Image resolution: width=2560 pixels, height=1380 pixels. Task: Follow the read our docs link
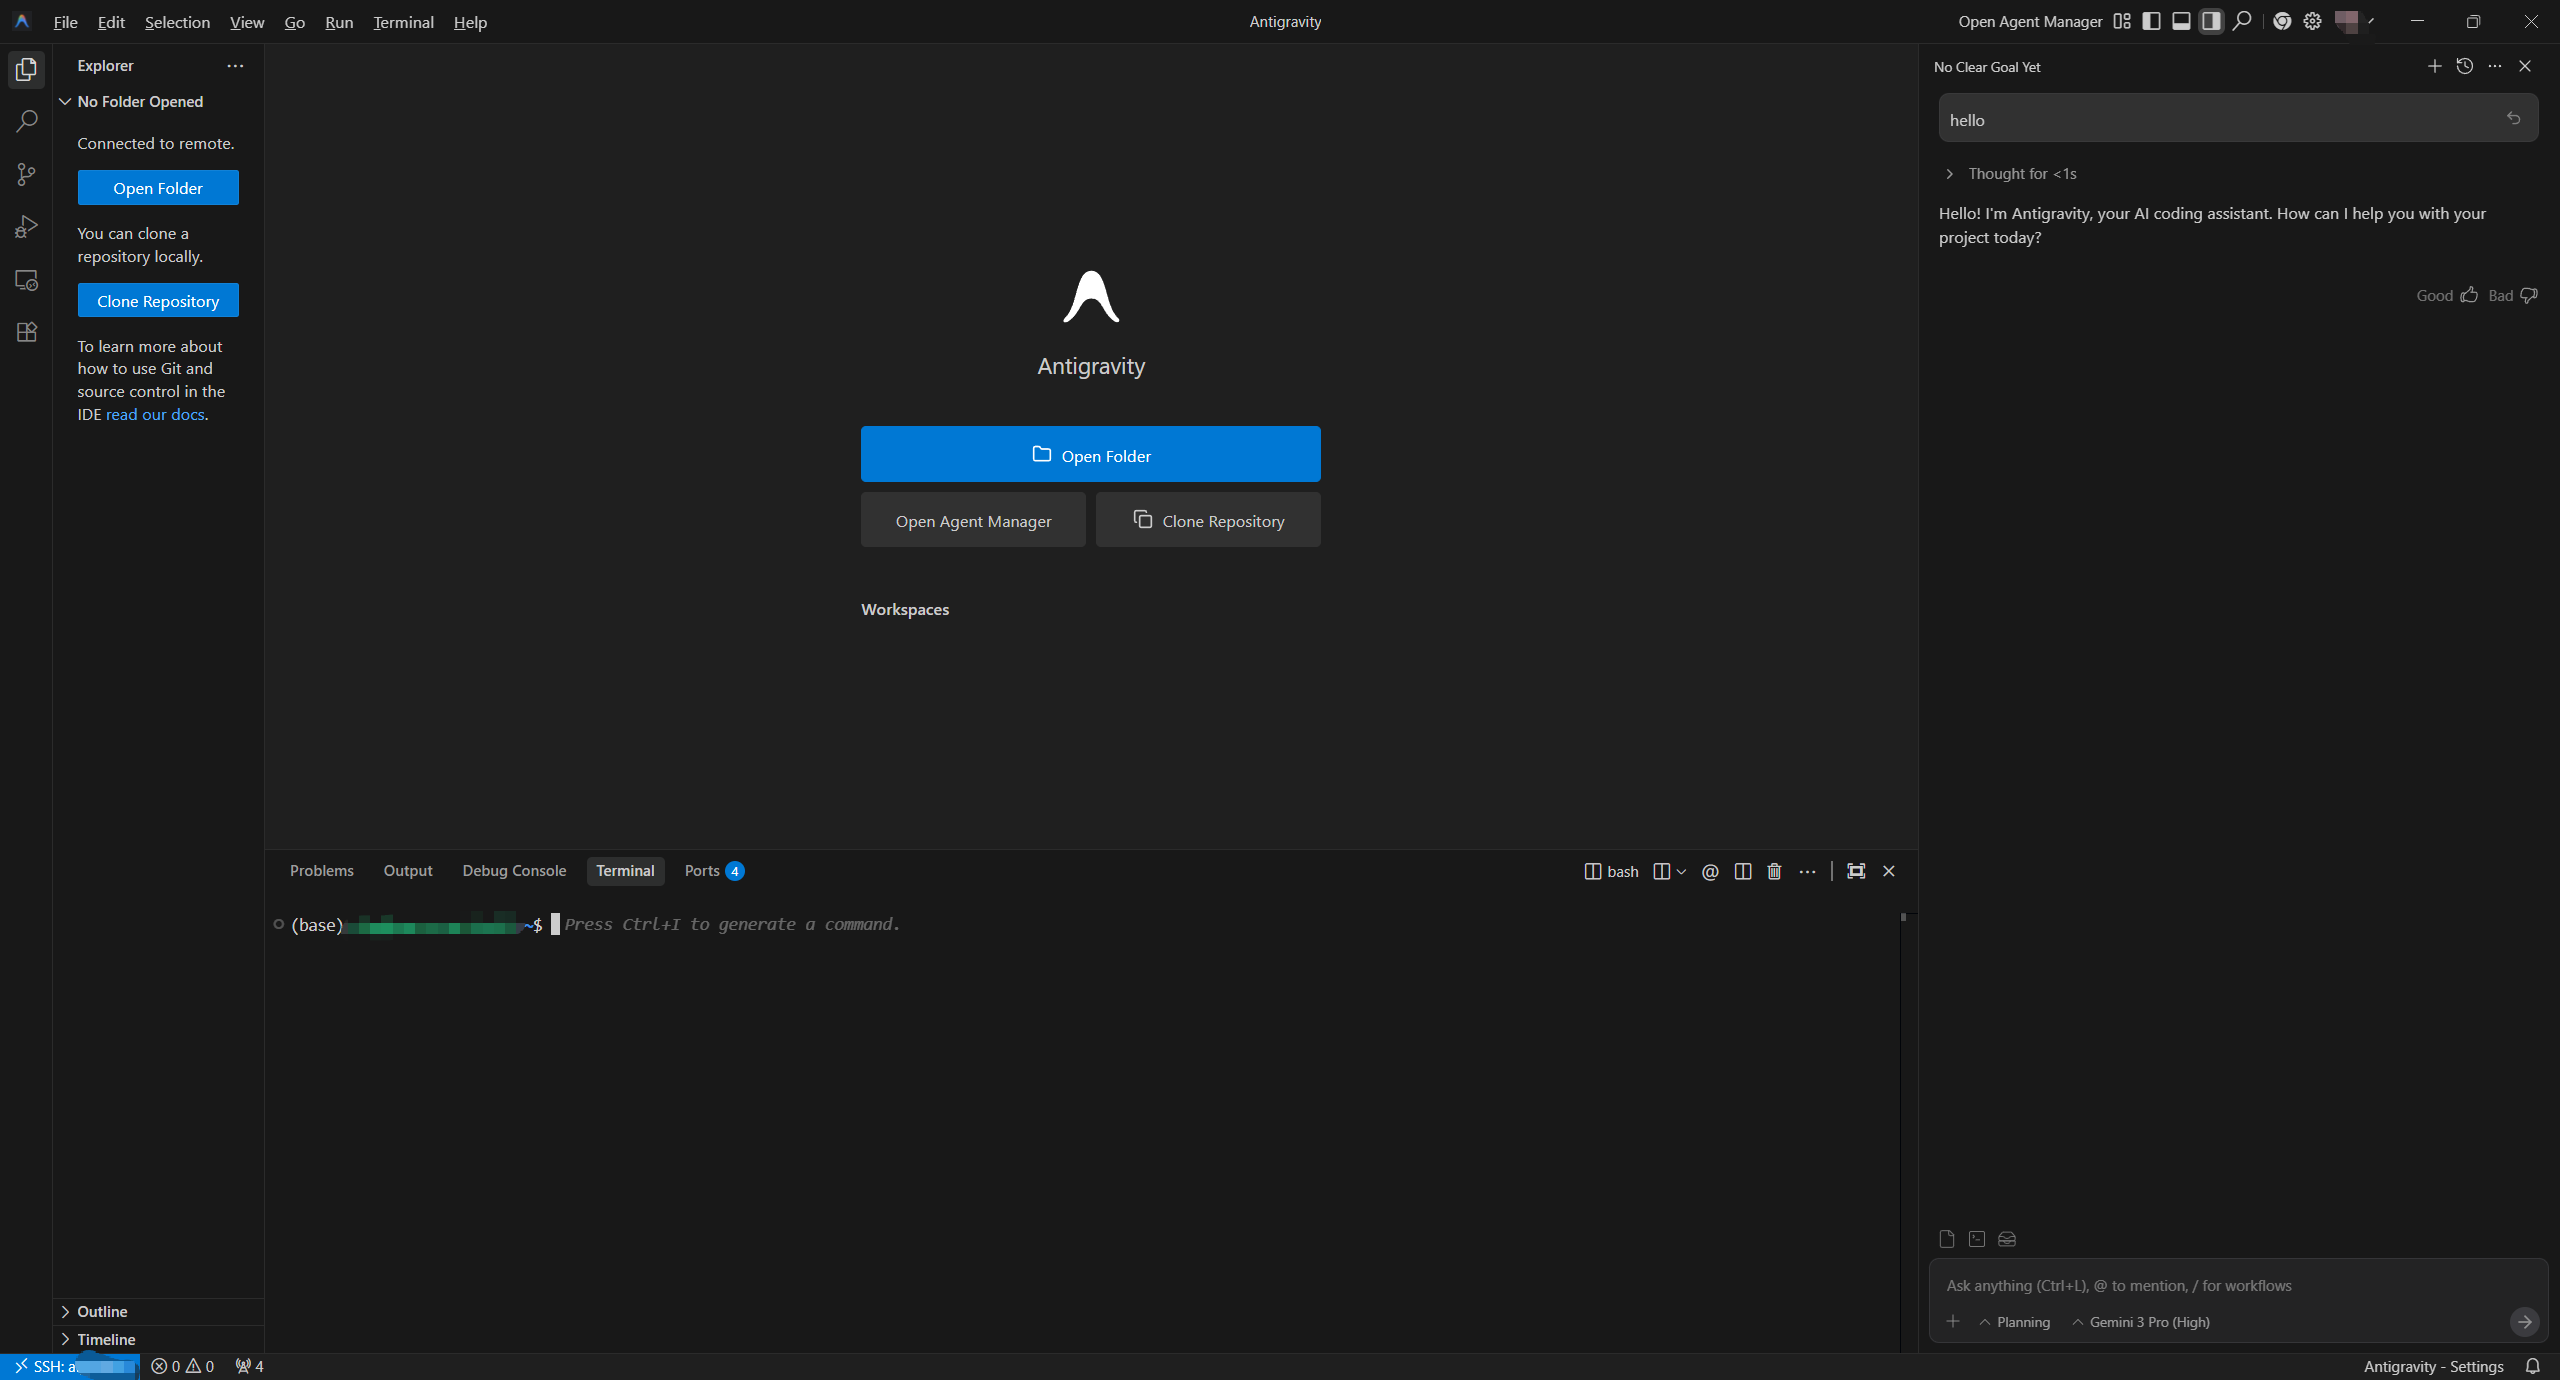click(155, 415)
